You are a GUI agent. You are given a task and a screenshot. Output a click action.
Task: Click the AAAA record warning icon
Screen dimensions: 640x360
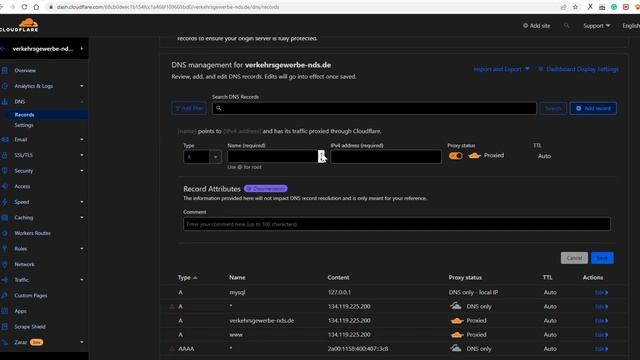tap(172, 349)
